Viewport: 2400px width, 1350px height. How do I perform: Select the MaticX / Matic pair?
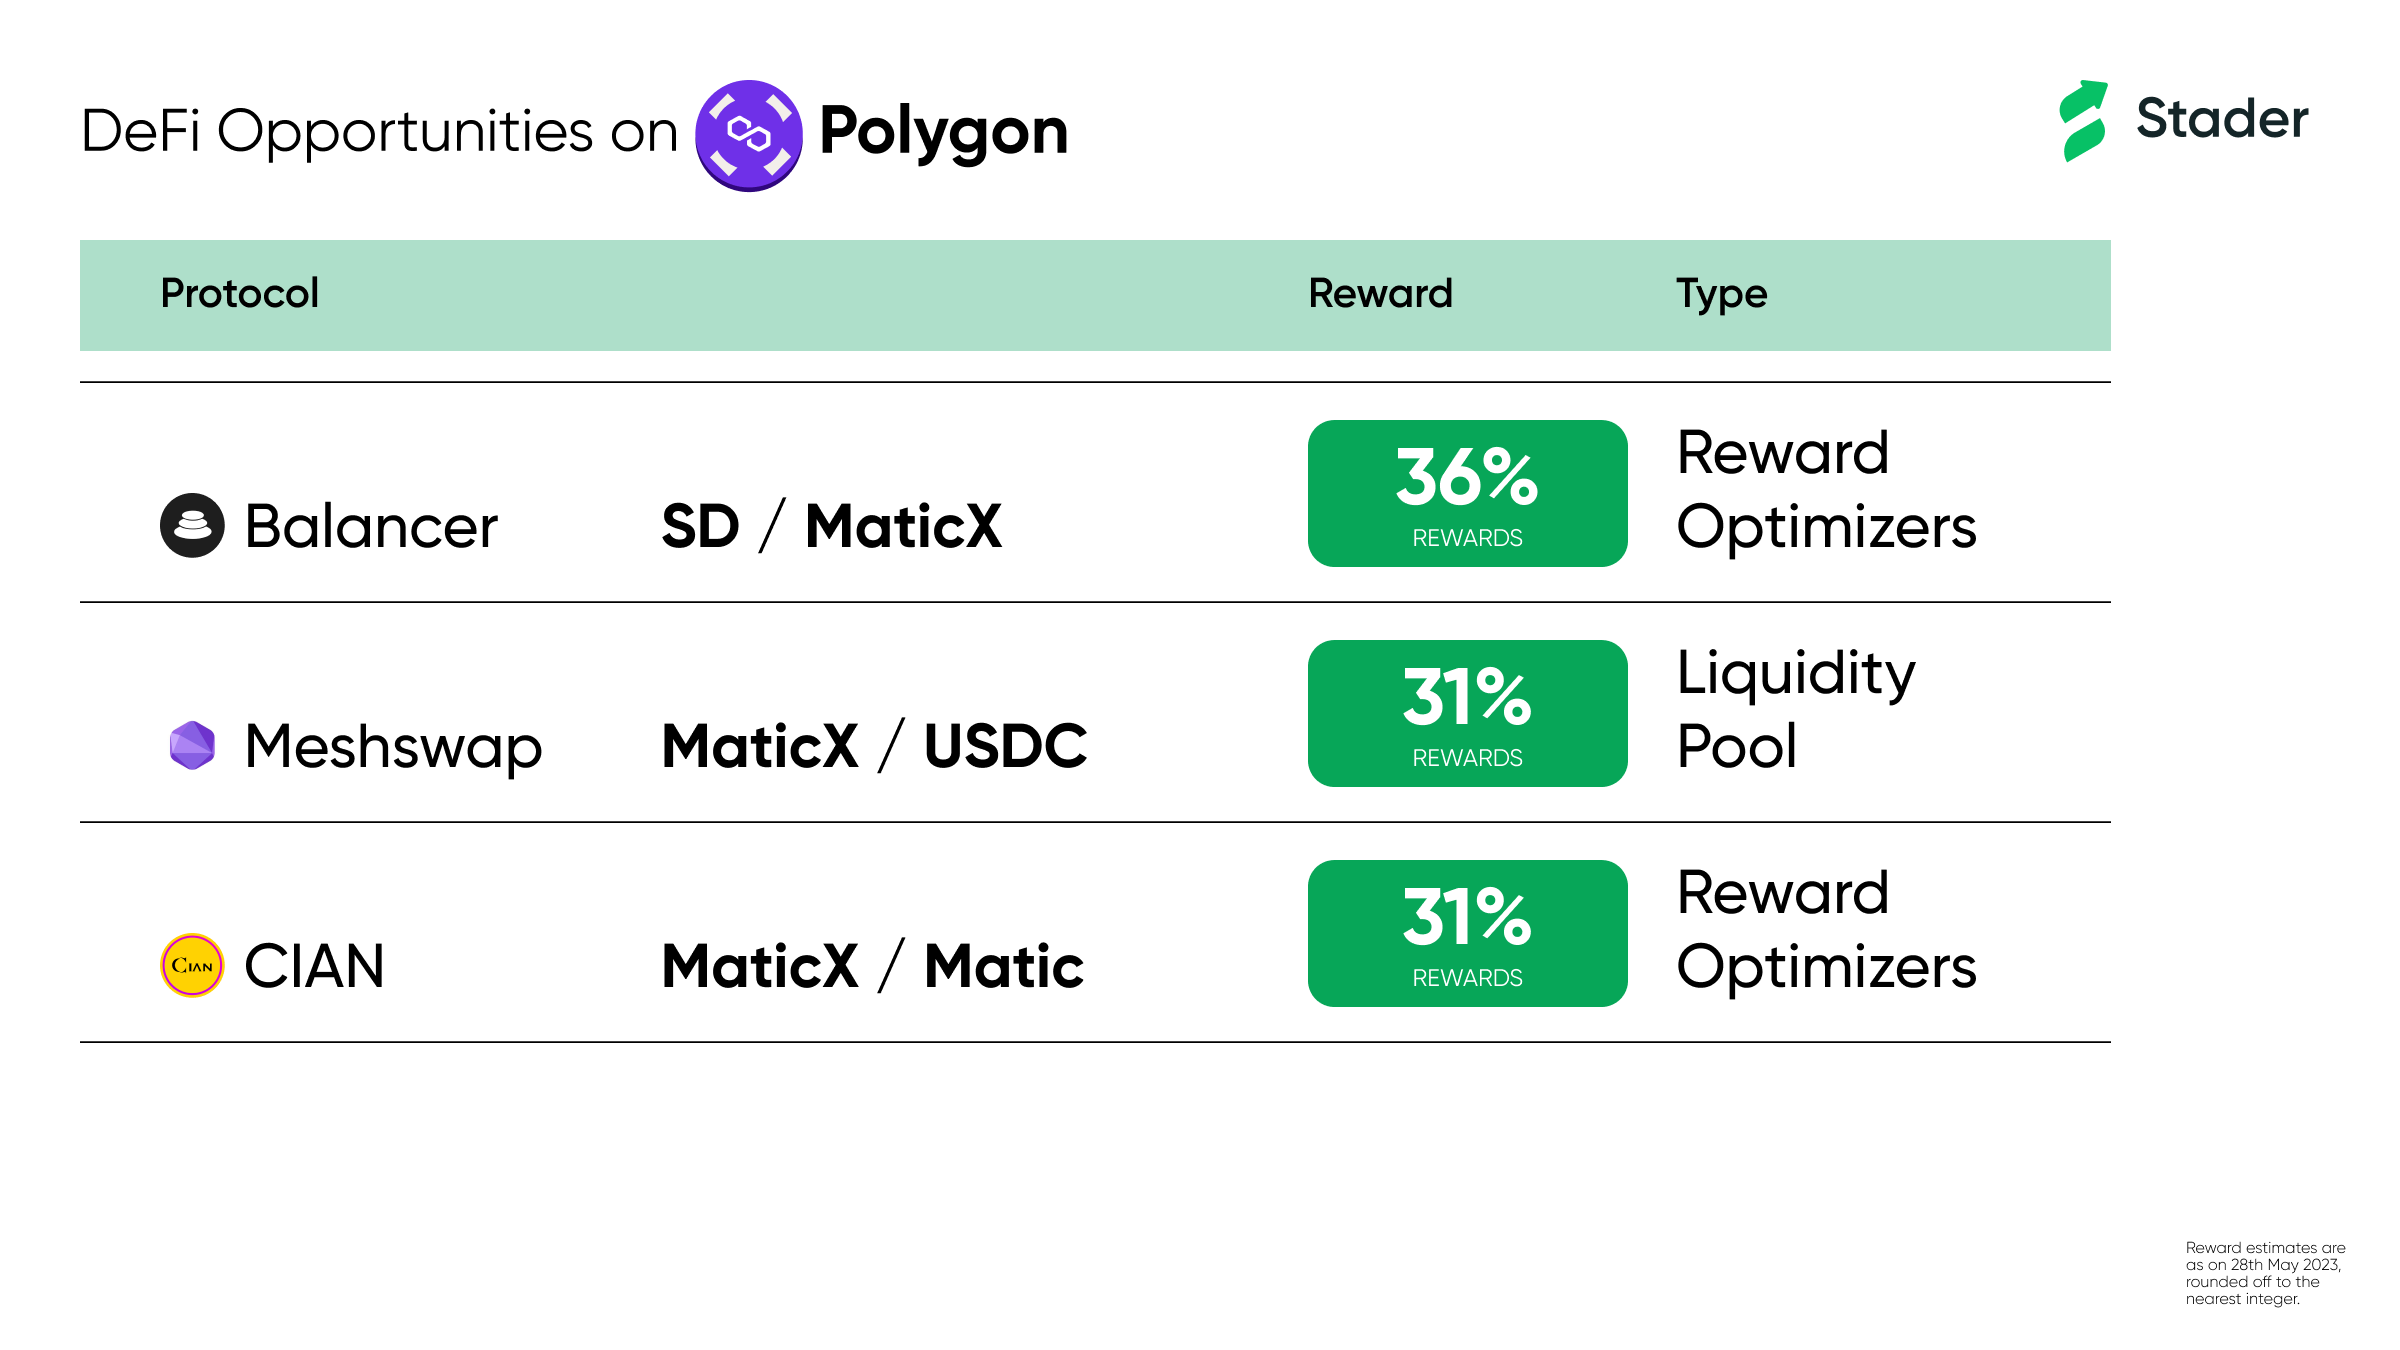click(x=873, y=966)
